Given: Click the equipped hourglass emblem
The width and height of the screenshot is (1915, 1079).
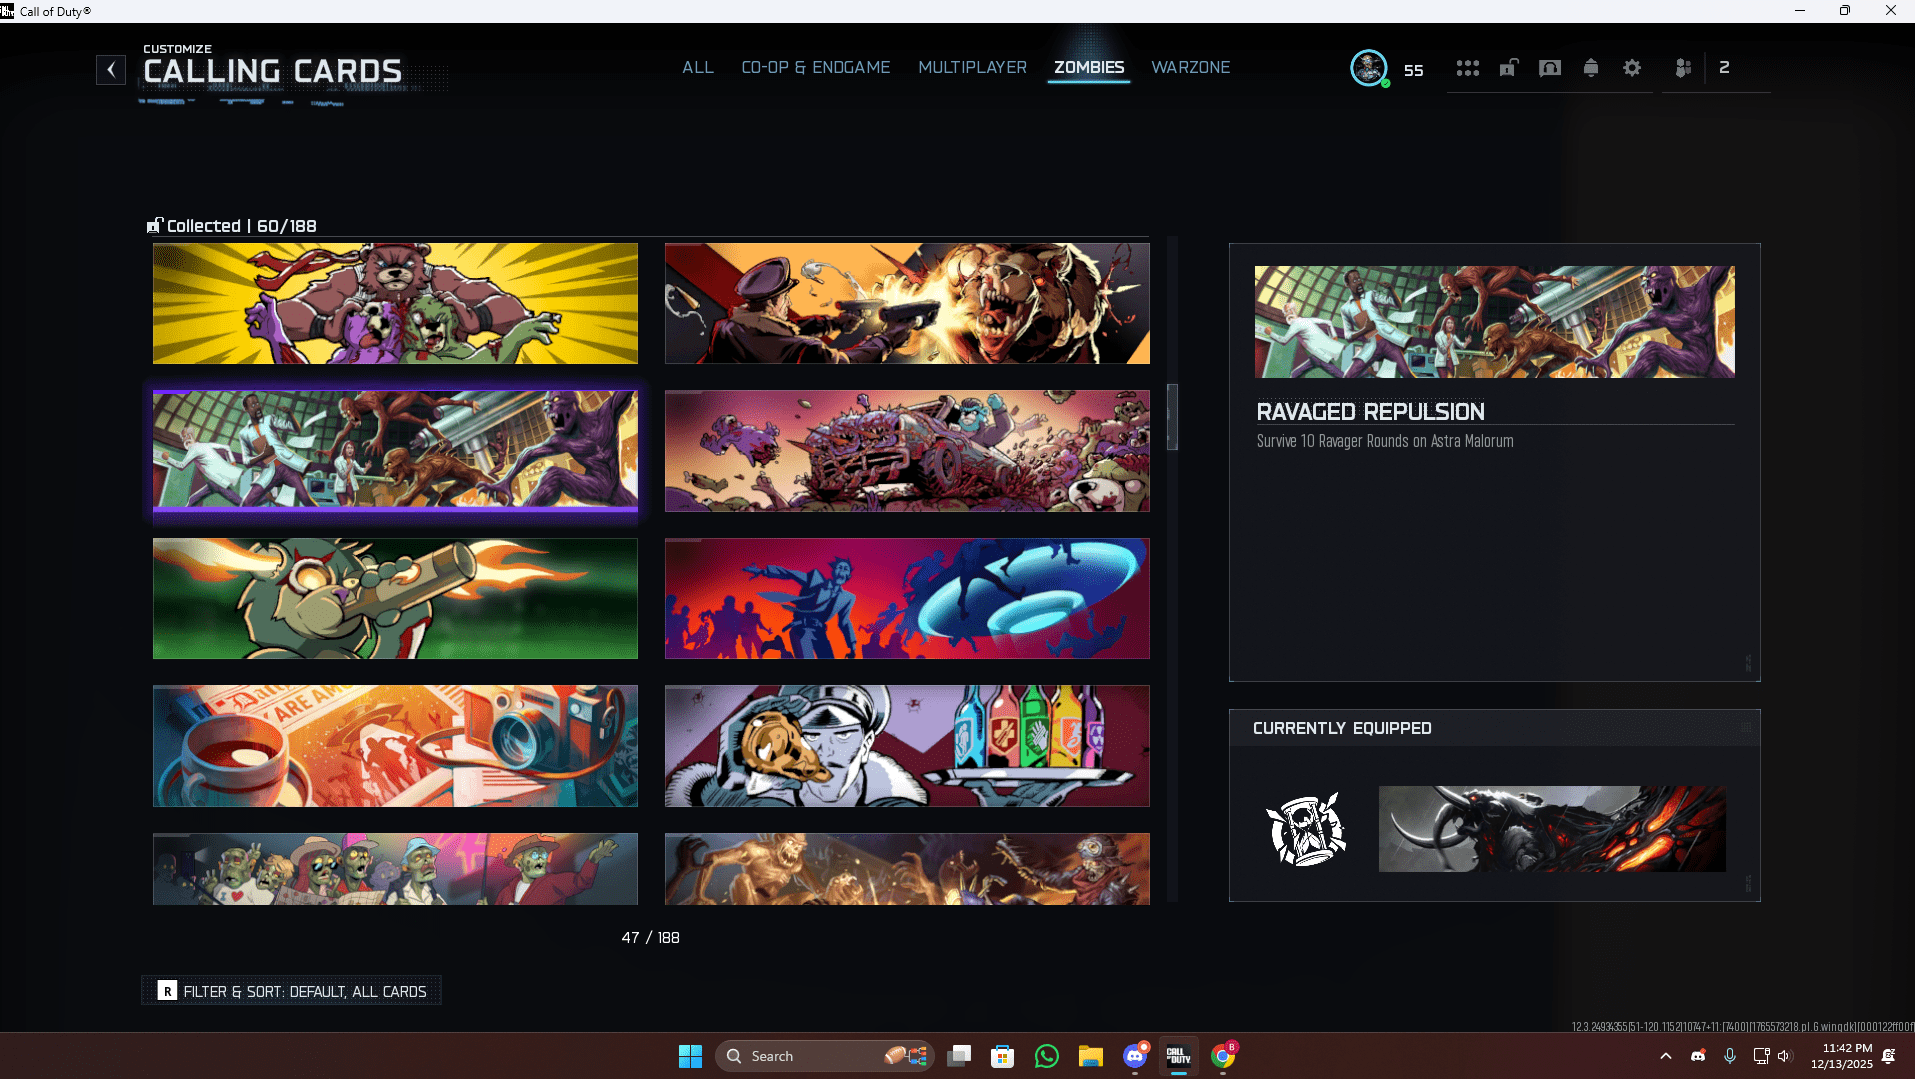Looking at the screenshot, I should pos(1305,829).
